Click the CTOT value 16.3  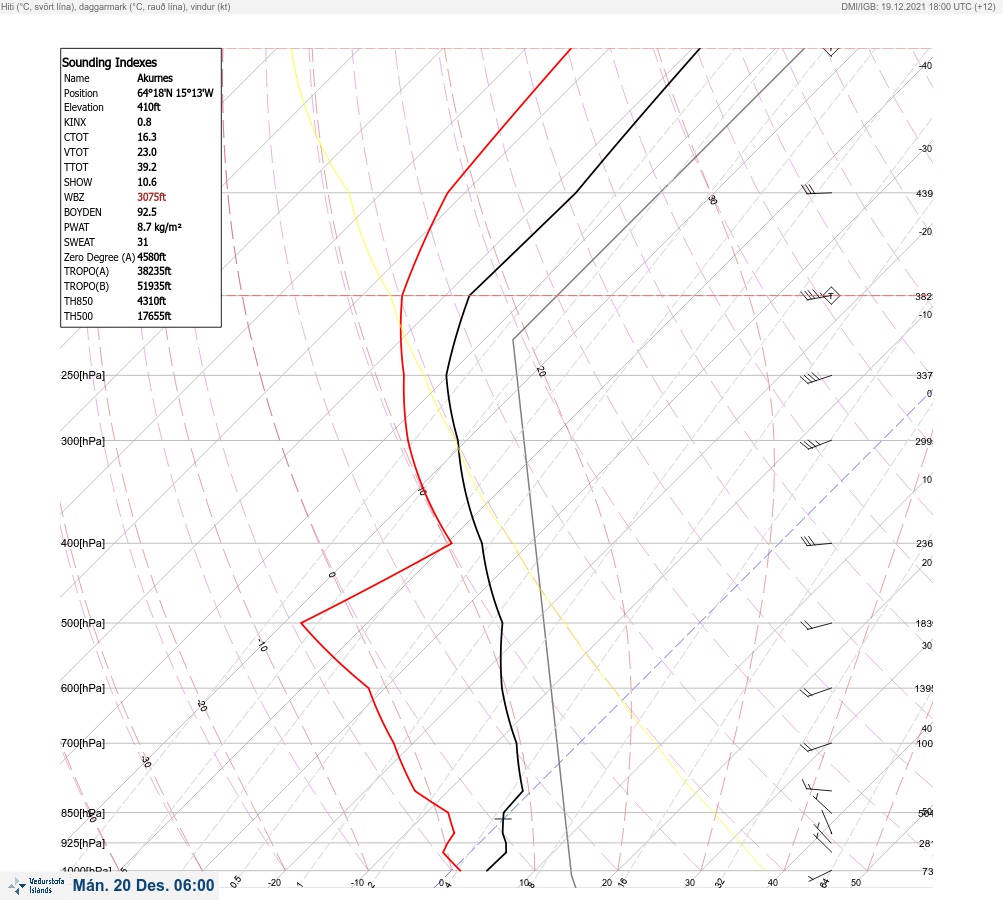(x=146, y=137)
